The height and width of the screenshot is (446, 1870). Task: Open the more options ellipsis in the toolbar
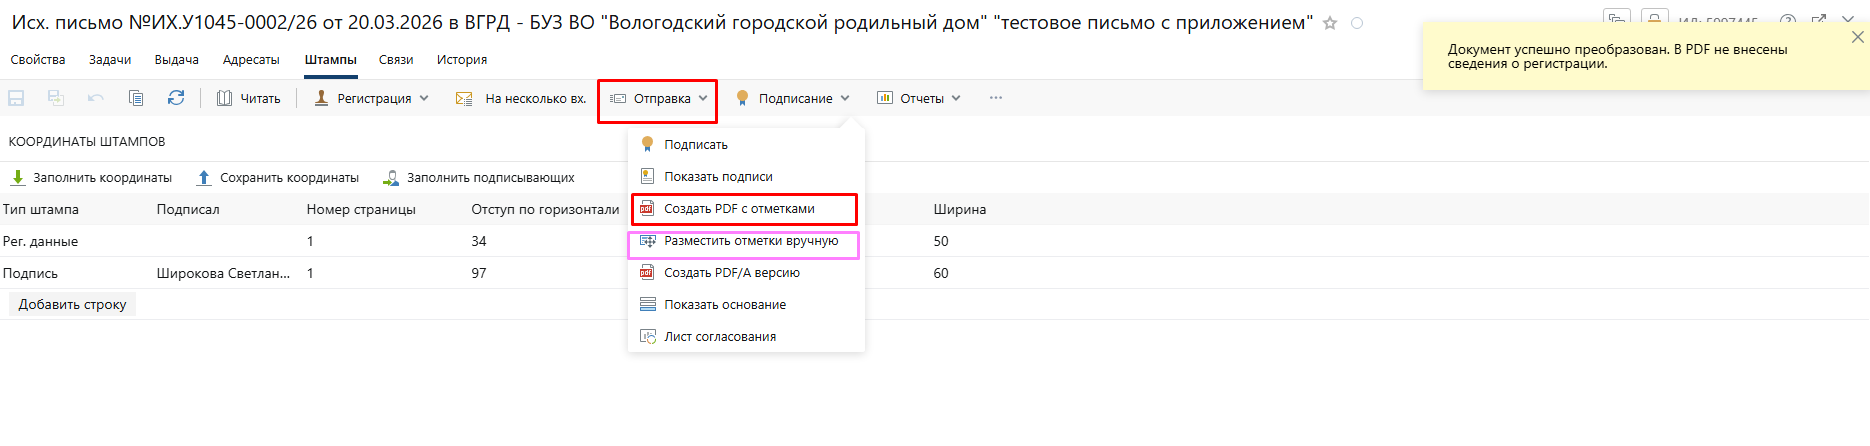tap(995, 98)
